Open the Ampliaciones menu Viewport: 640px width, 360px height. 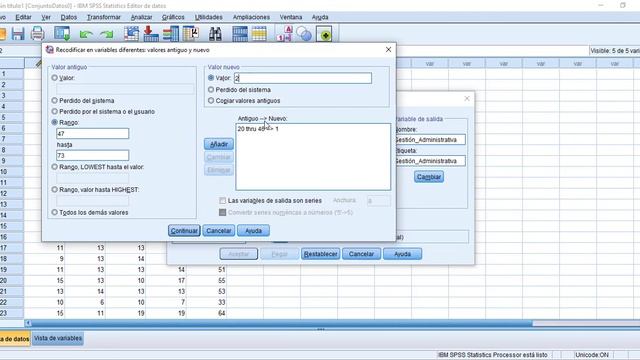tap(251, 17)
